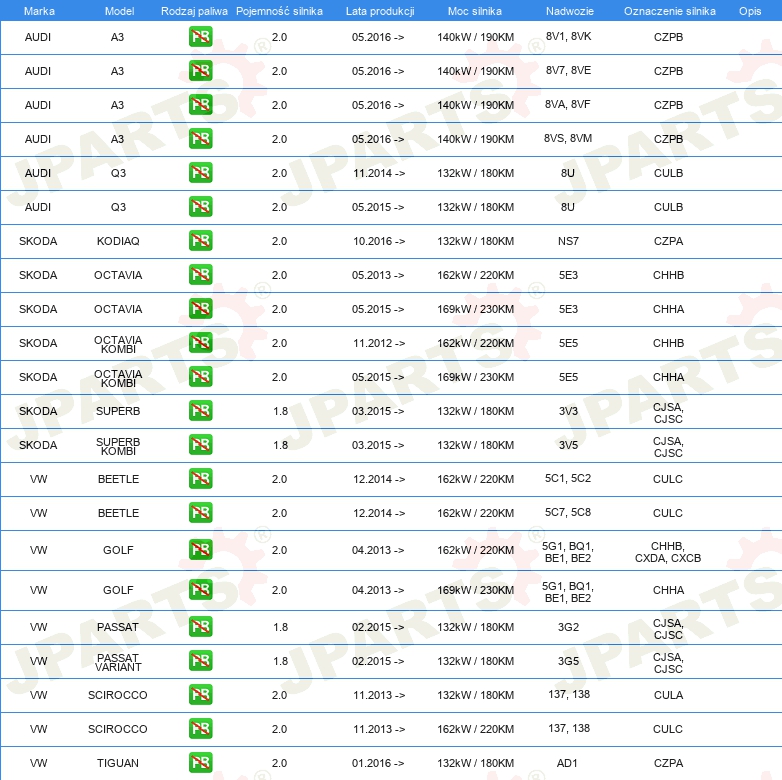782x780 pixels.
Task: Click the fuel icon in the PASSAT VARIANT 3G5 row
Action: pos(200,660)
